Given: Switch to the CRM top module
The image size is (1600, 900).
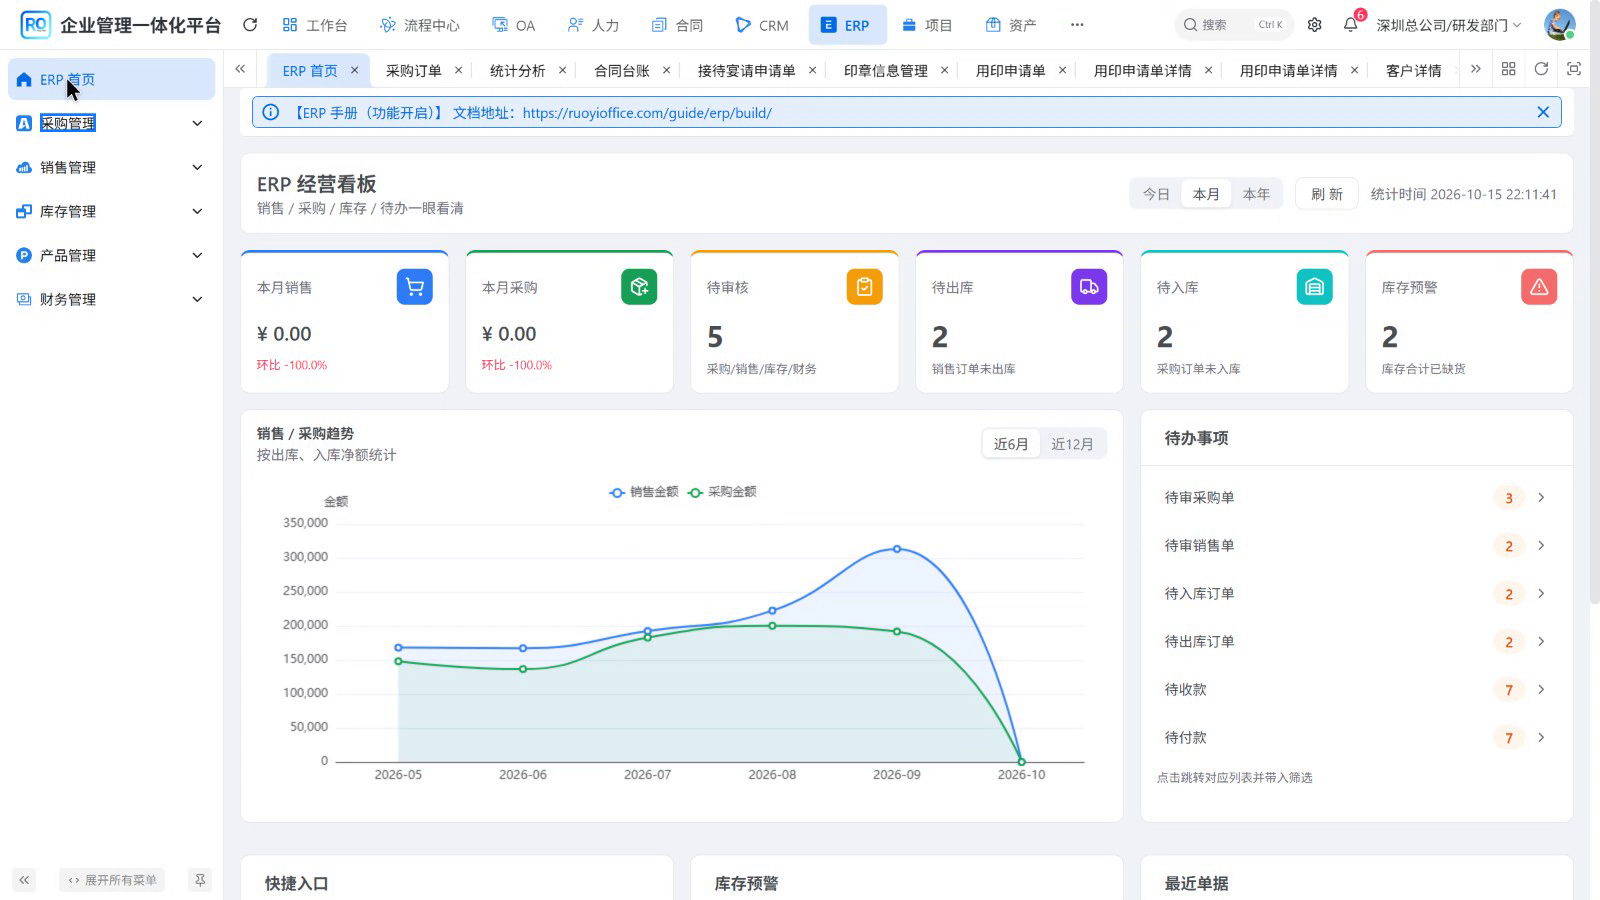Looking at the screenshot, I should point(762,25).
